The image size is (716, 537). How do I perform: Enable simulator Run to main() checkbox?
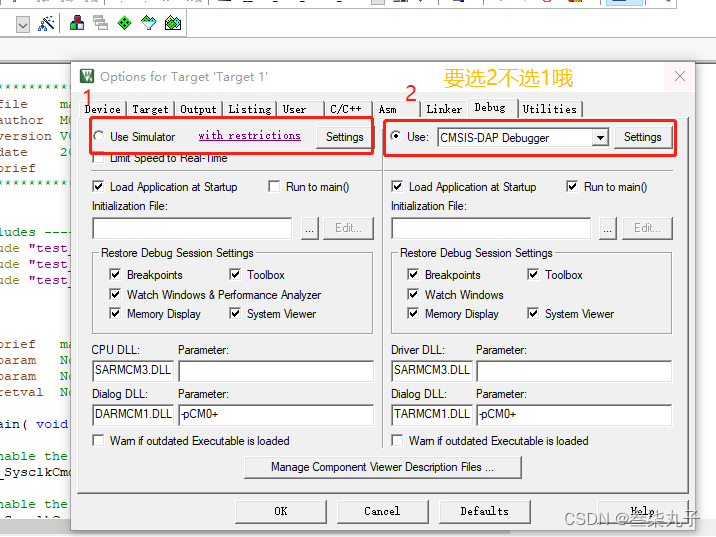274,186
